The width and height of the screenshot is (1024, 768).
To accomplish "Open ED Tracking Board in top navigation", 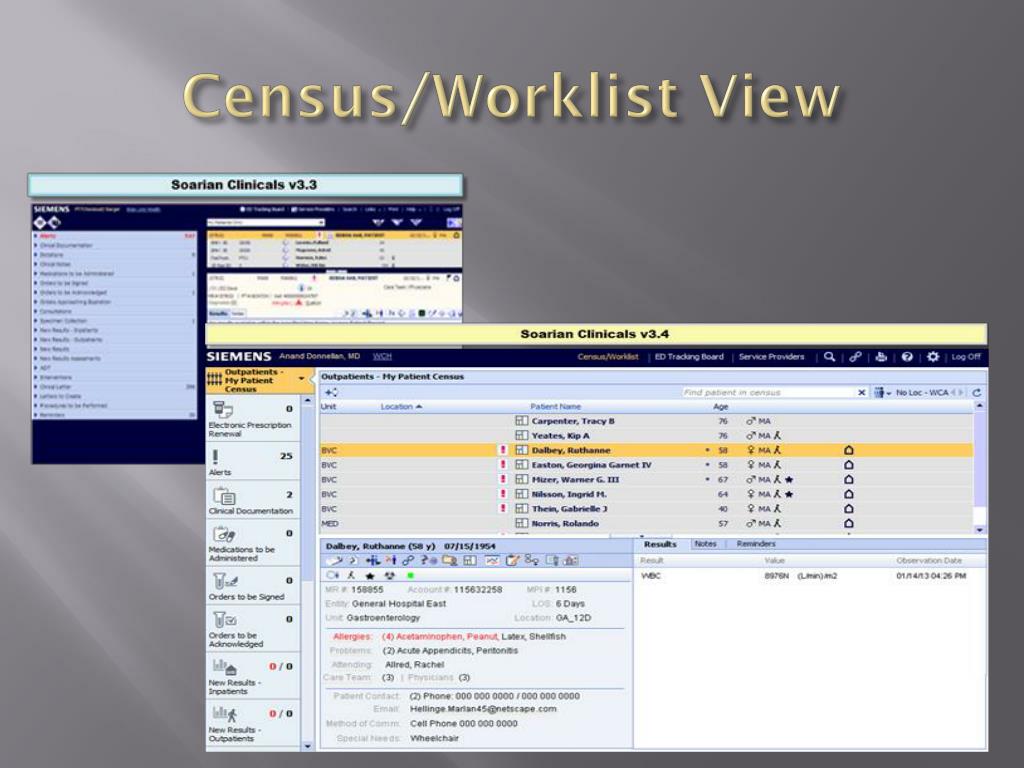I will tap(689, 357).
